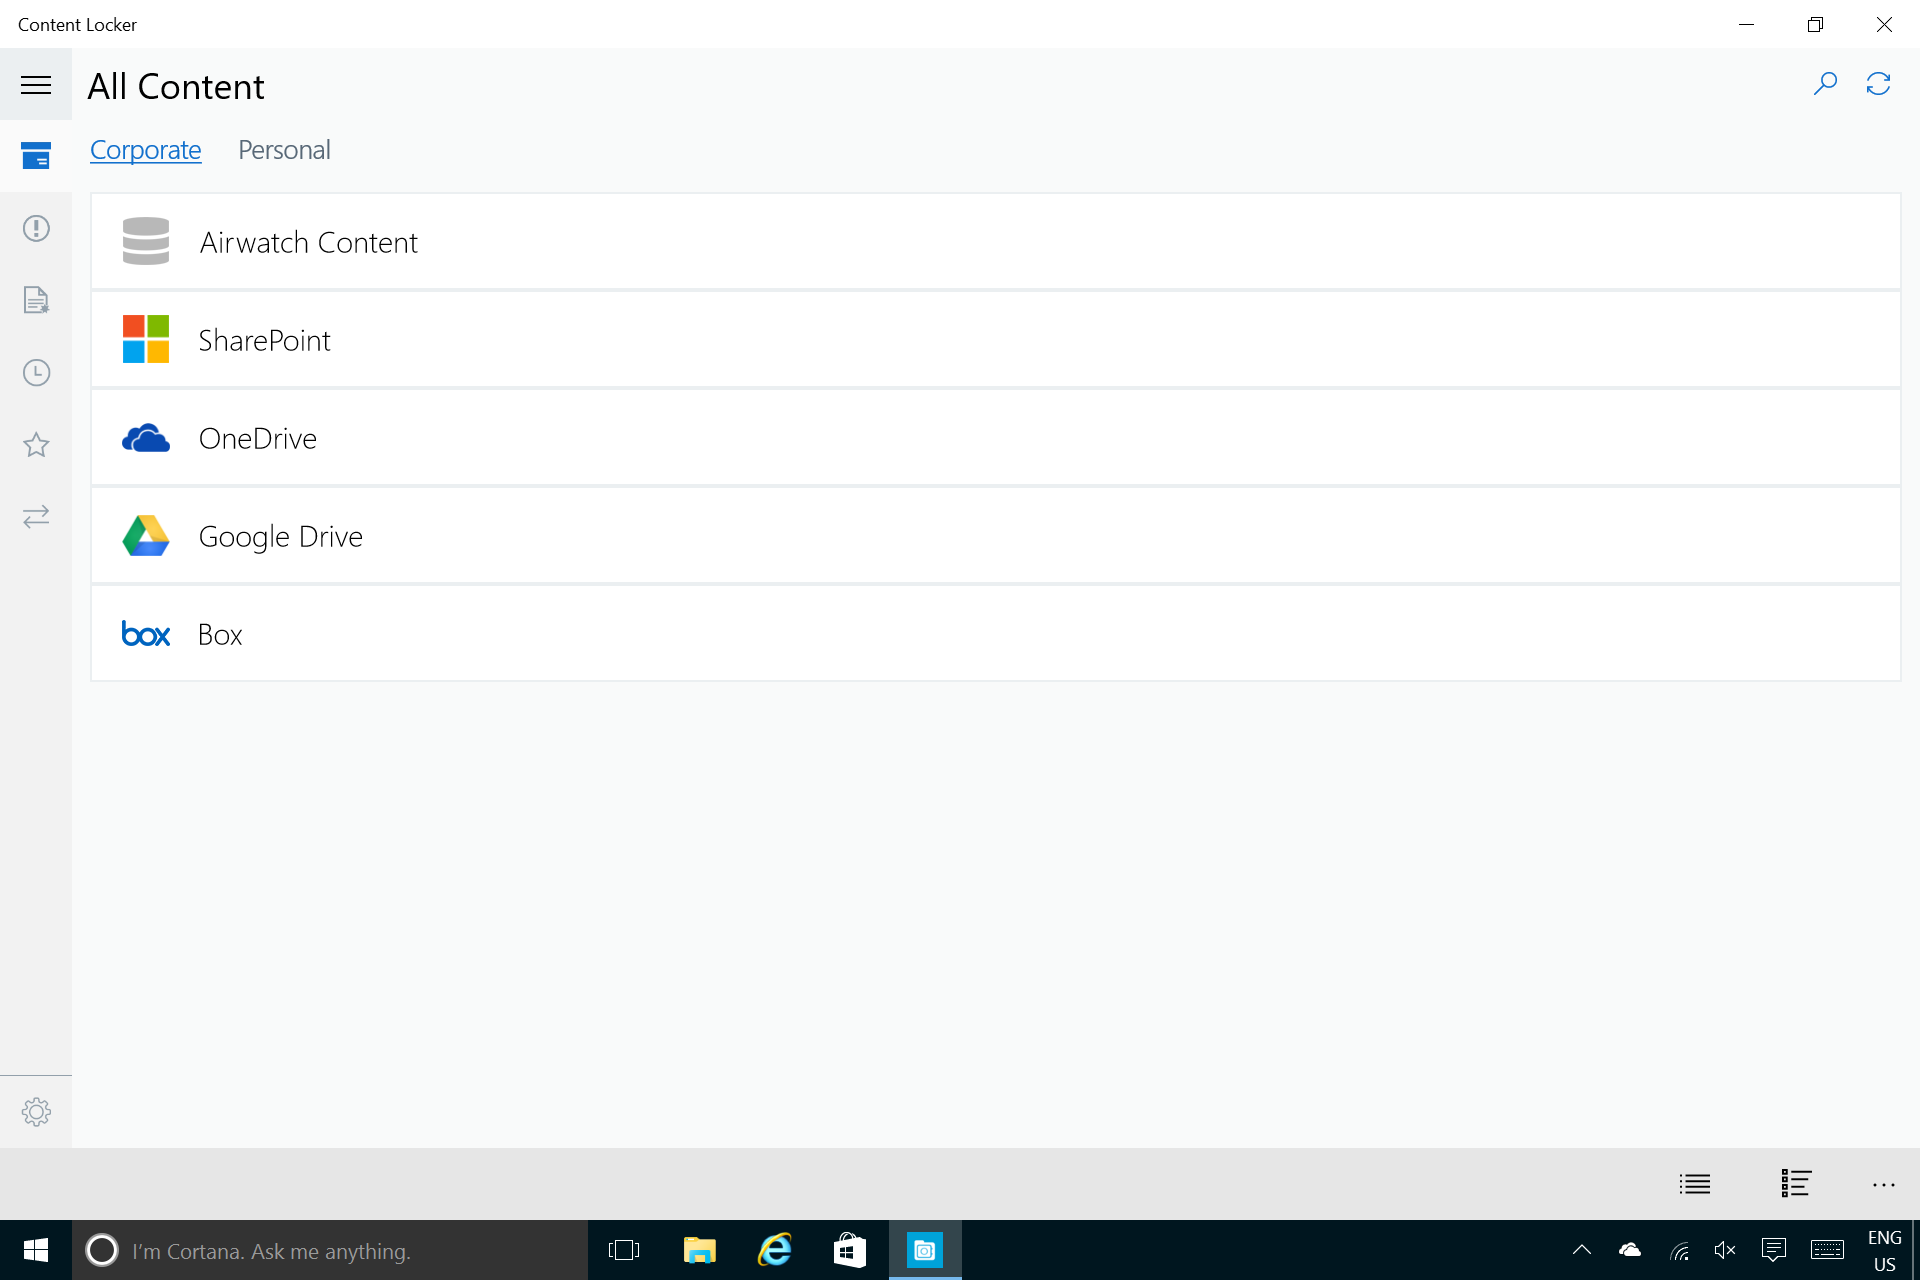Open new documents icon in sidebar
This screenshot has width=1920, height=1280.
36,300
